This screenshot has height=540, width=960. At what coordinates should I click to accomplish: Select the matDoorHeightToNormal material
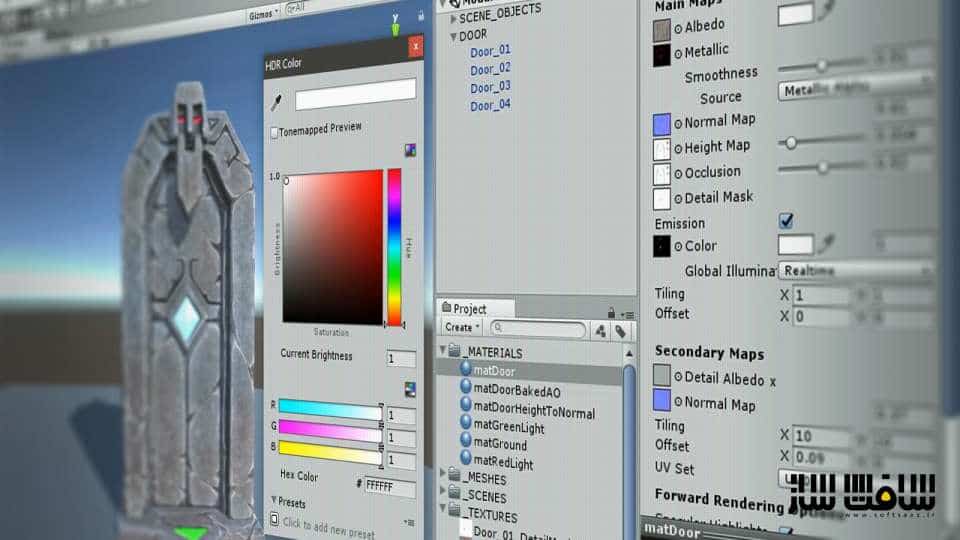click(534, 410)
